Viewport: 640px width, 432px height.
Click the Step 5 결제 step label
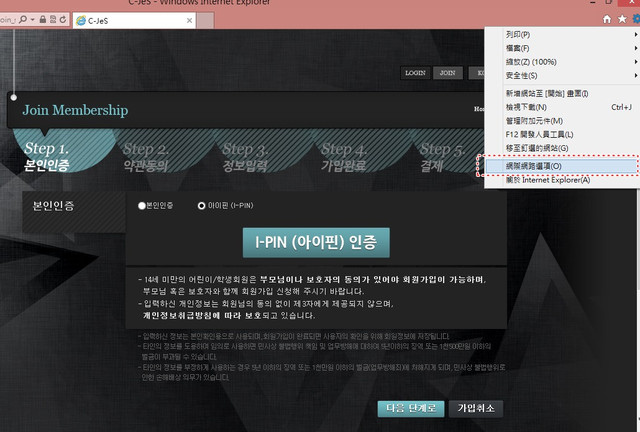442,157
